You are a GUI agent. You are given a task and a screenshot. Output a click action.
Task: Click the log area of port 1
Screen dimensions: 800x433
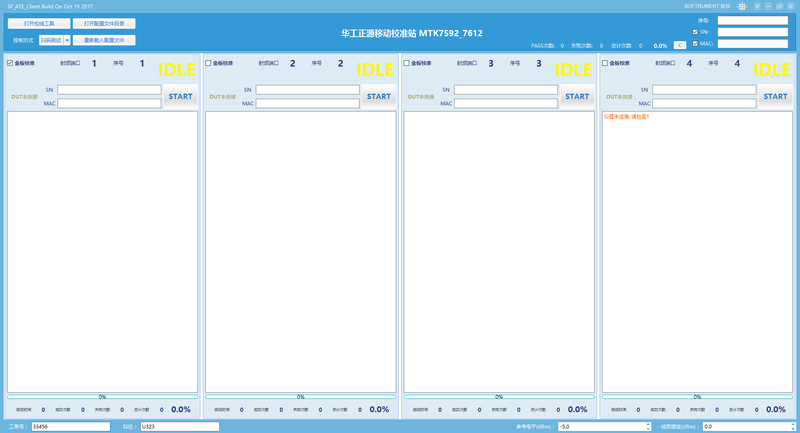tap(102, 252)
